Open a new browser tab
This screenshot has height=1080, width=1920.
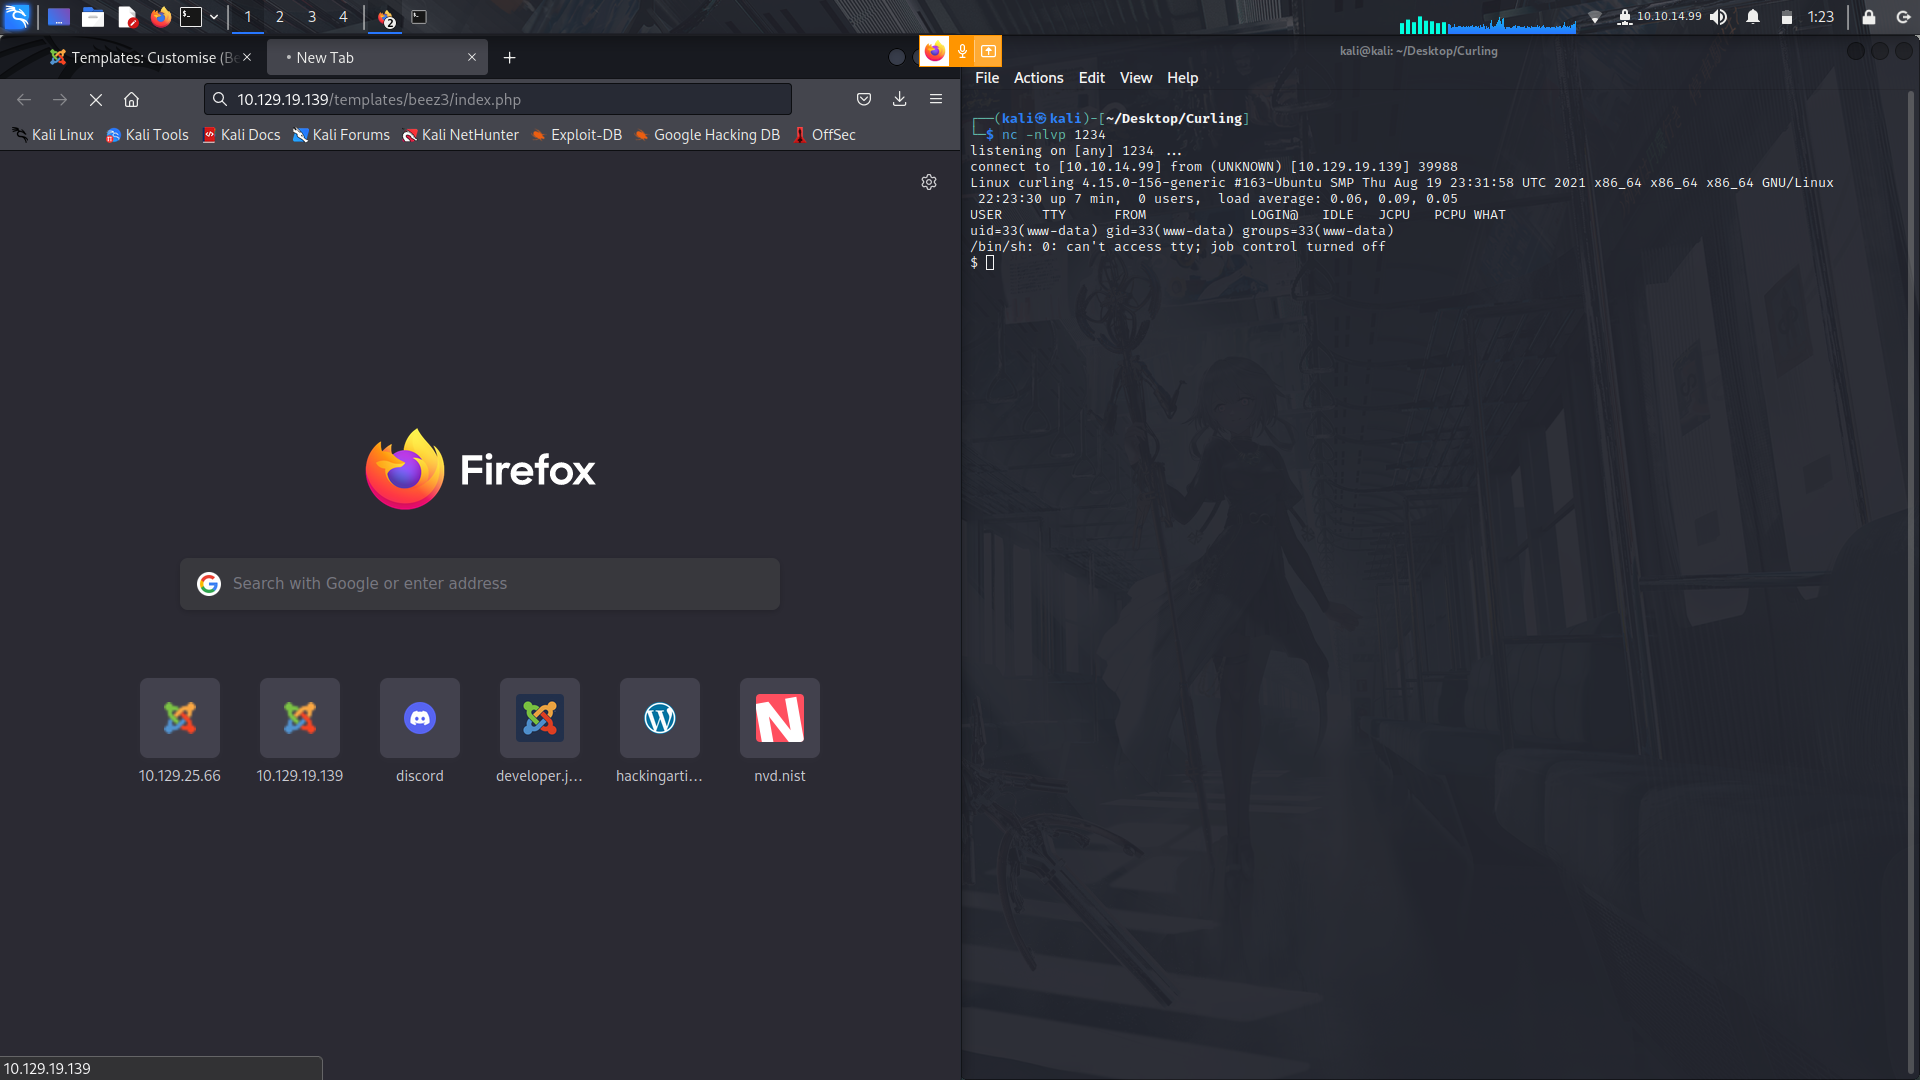(x=510, y=58)
